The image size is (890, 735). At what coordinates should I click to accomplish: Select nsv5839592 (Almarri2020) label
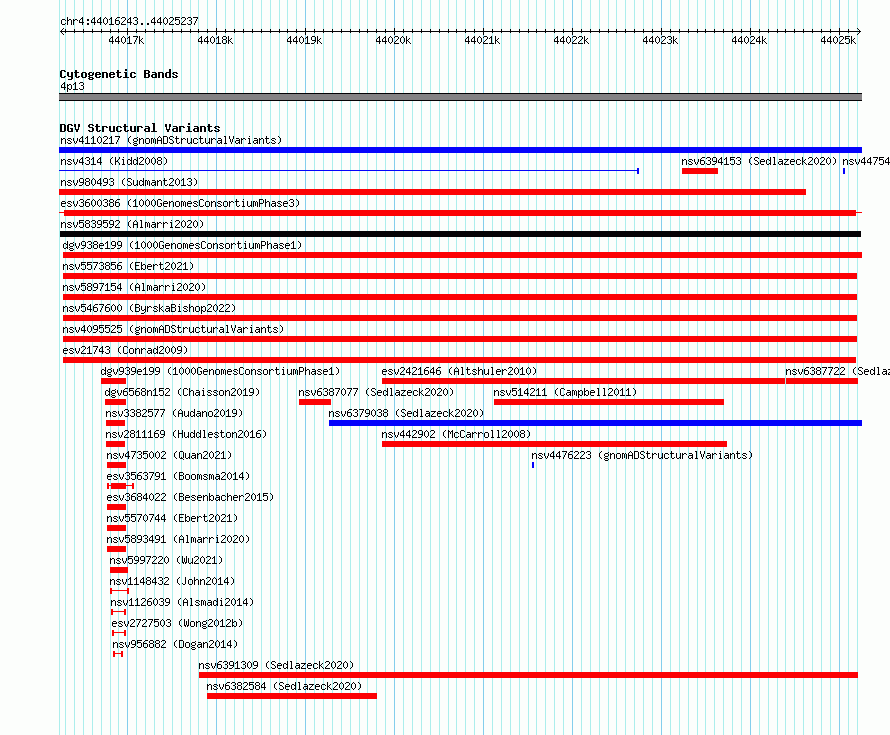(132, 224)
